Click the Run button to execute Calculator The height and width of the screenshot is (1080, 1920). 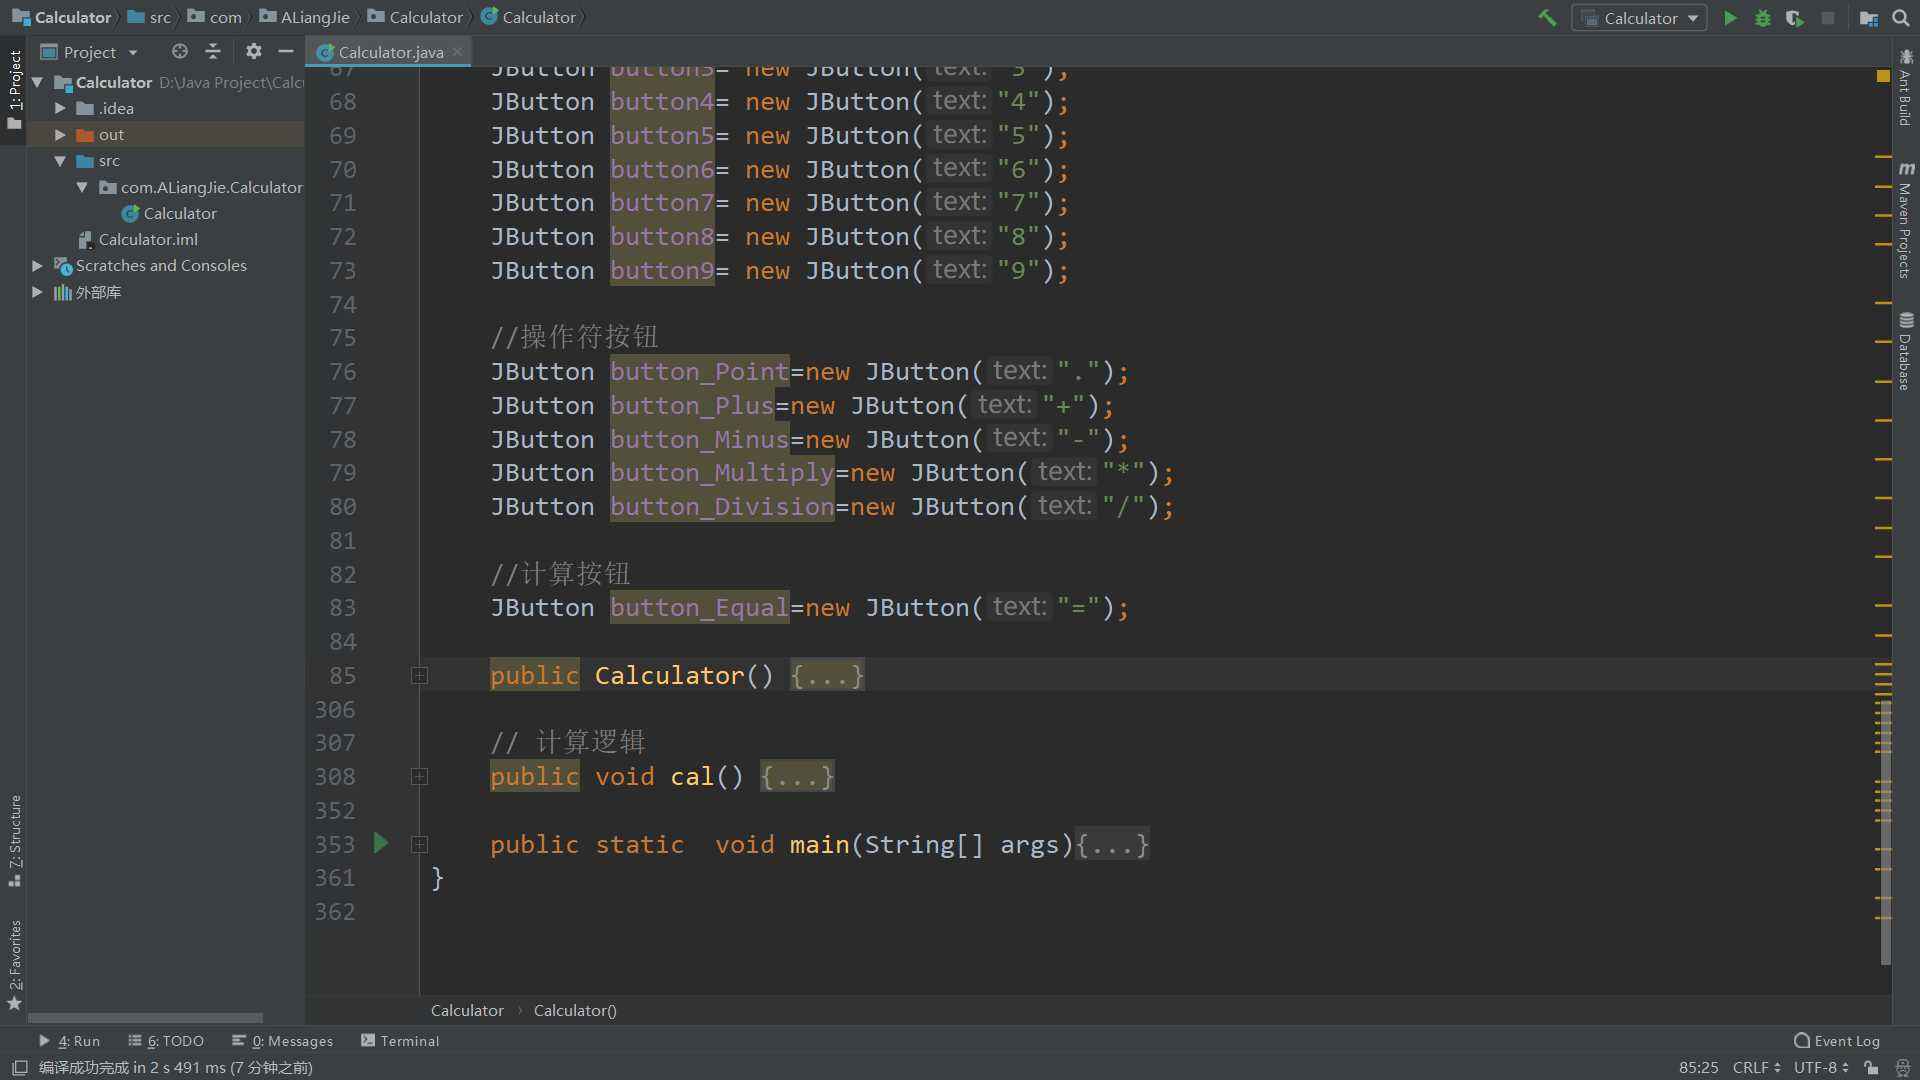[1729, 17]
